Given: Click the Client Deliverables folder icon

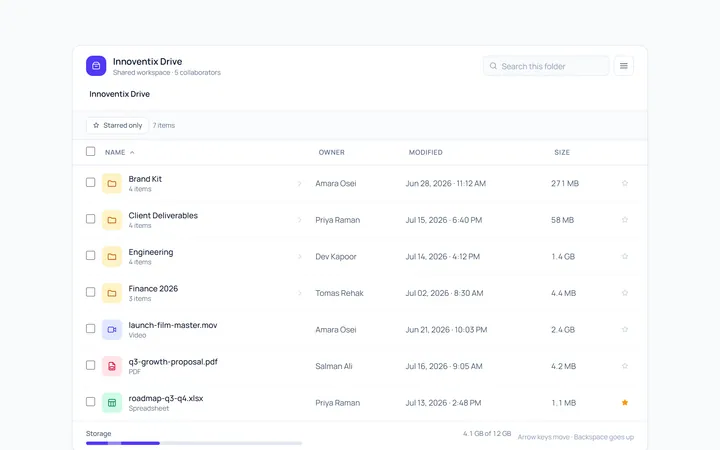Looking at the screenshot, I should pyautogui.click(x=112, y=220).
